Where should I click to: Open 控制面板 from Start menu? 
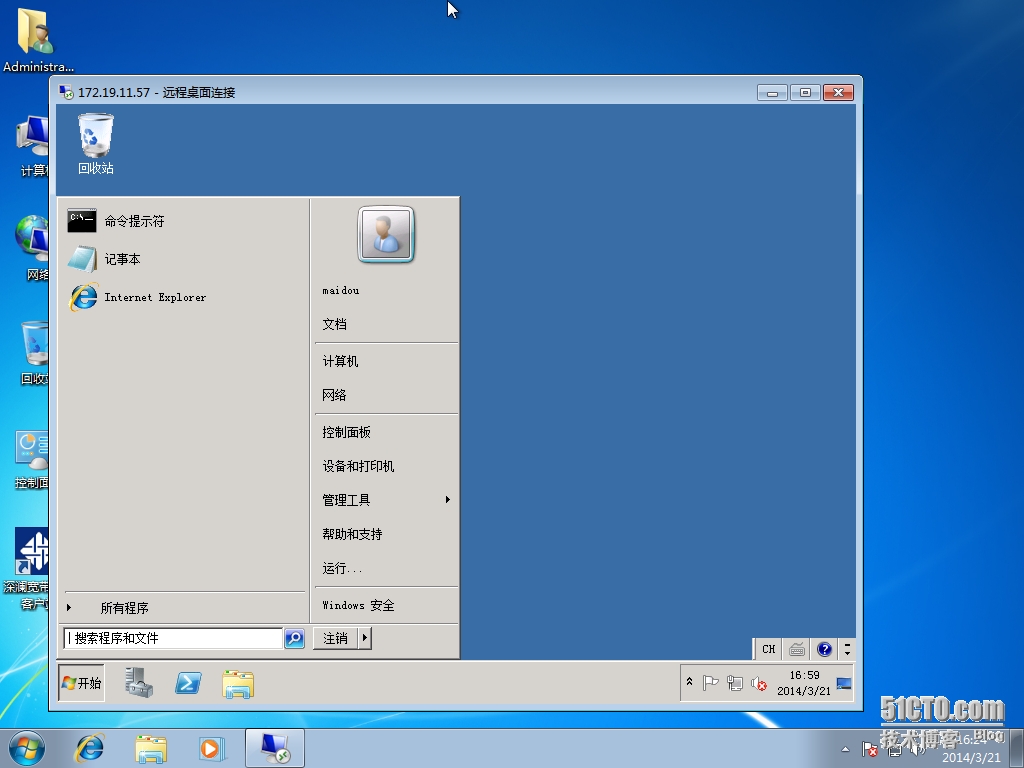coord(346,432)
